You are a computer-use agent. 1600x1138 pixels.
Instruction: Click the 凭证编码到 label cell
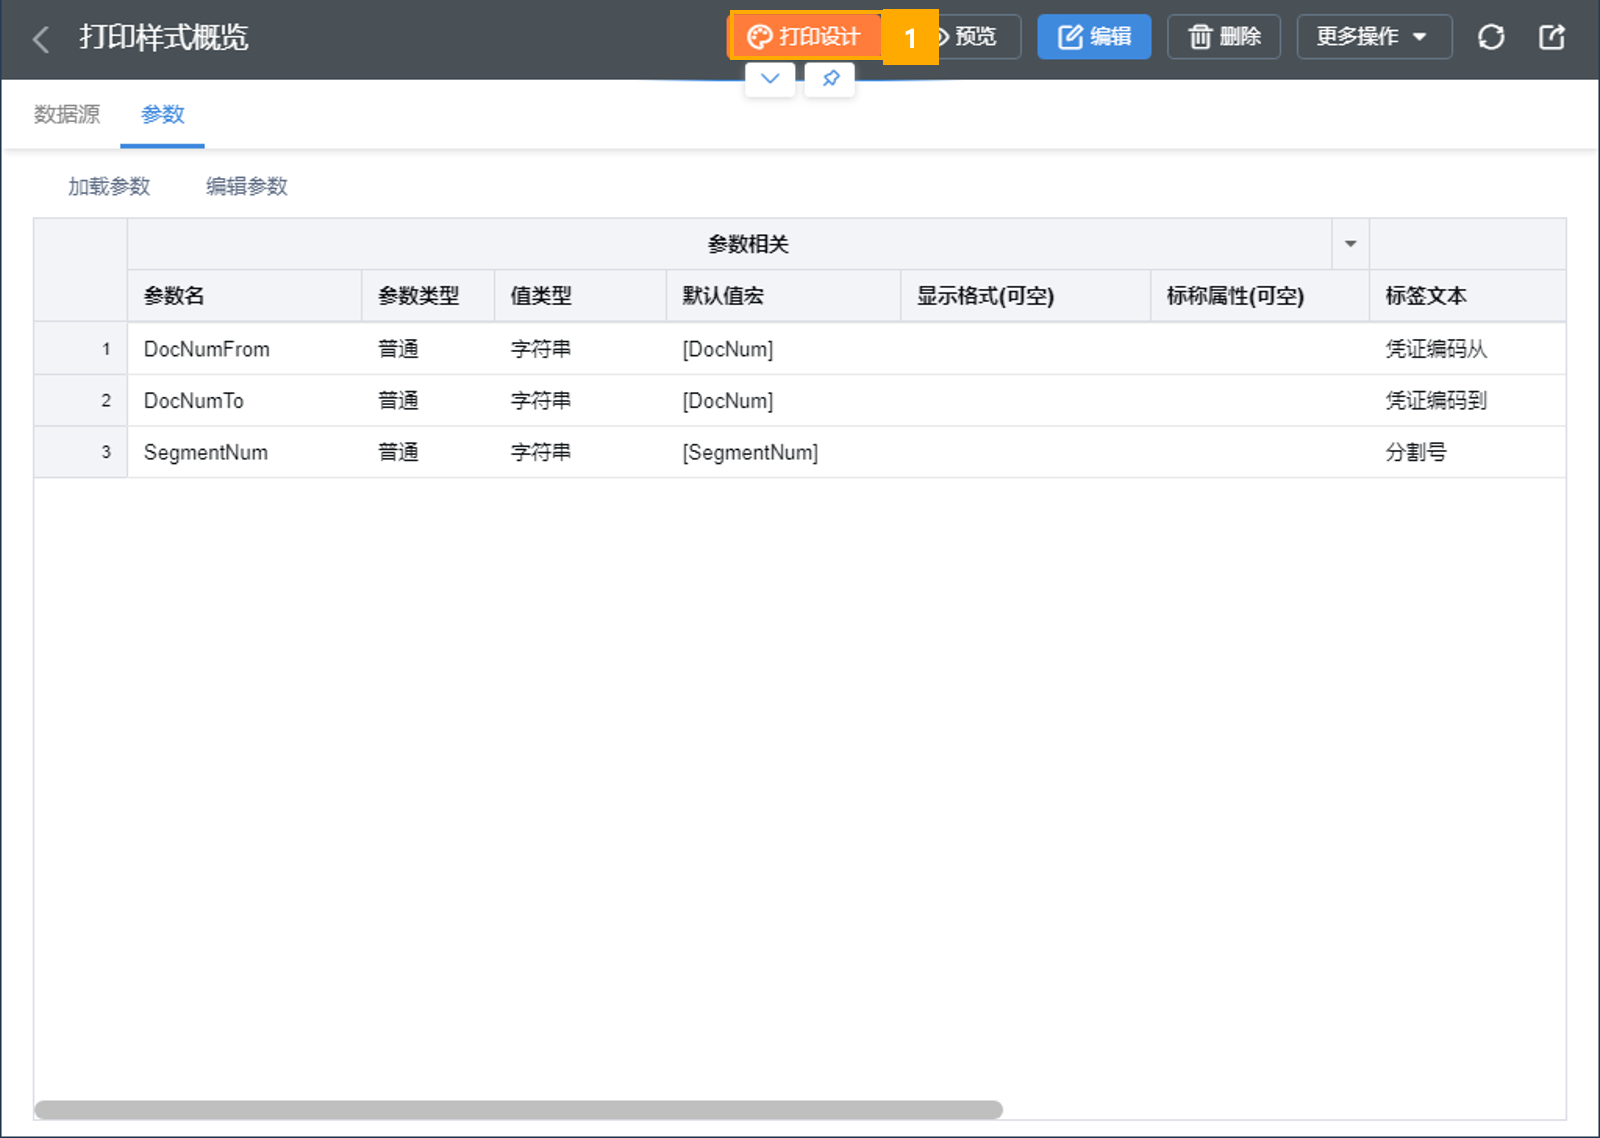pos(1468,401)
